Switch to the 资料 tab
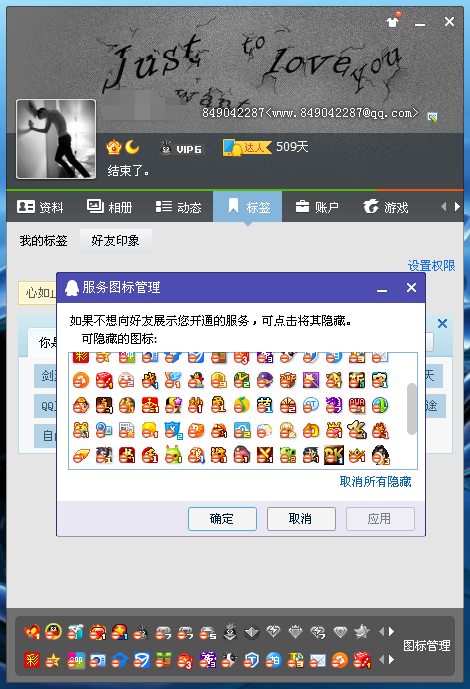470x689 pixels. [40, 207]
